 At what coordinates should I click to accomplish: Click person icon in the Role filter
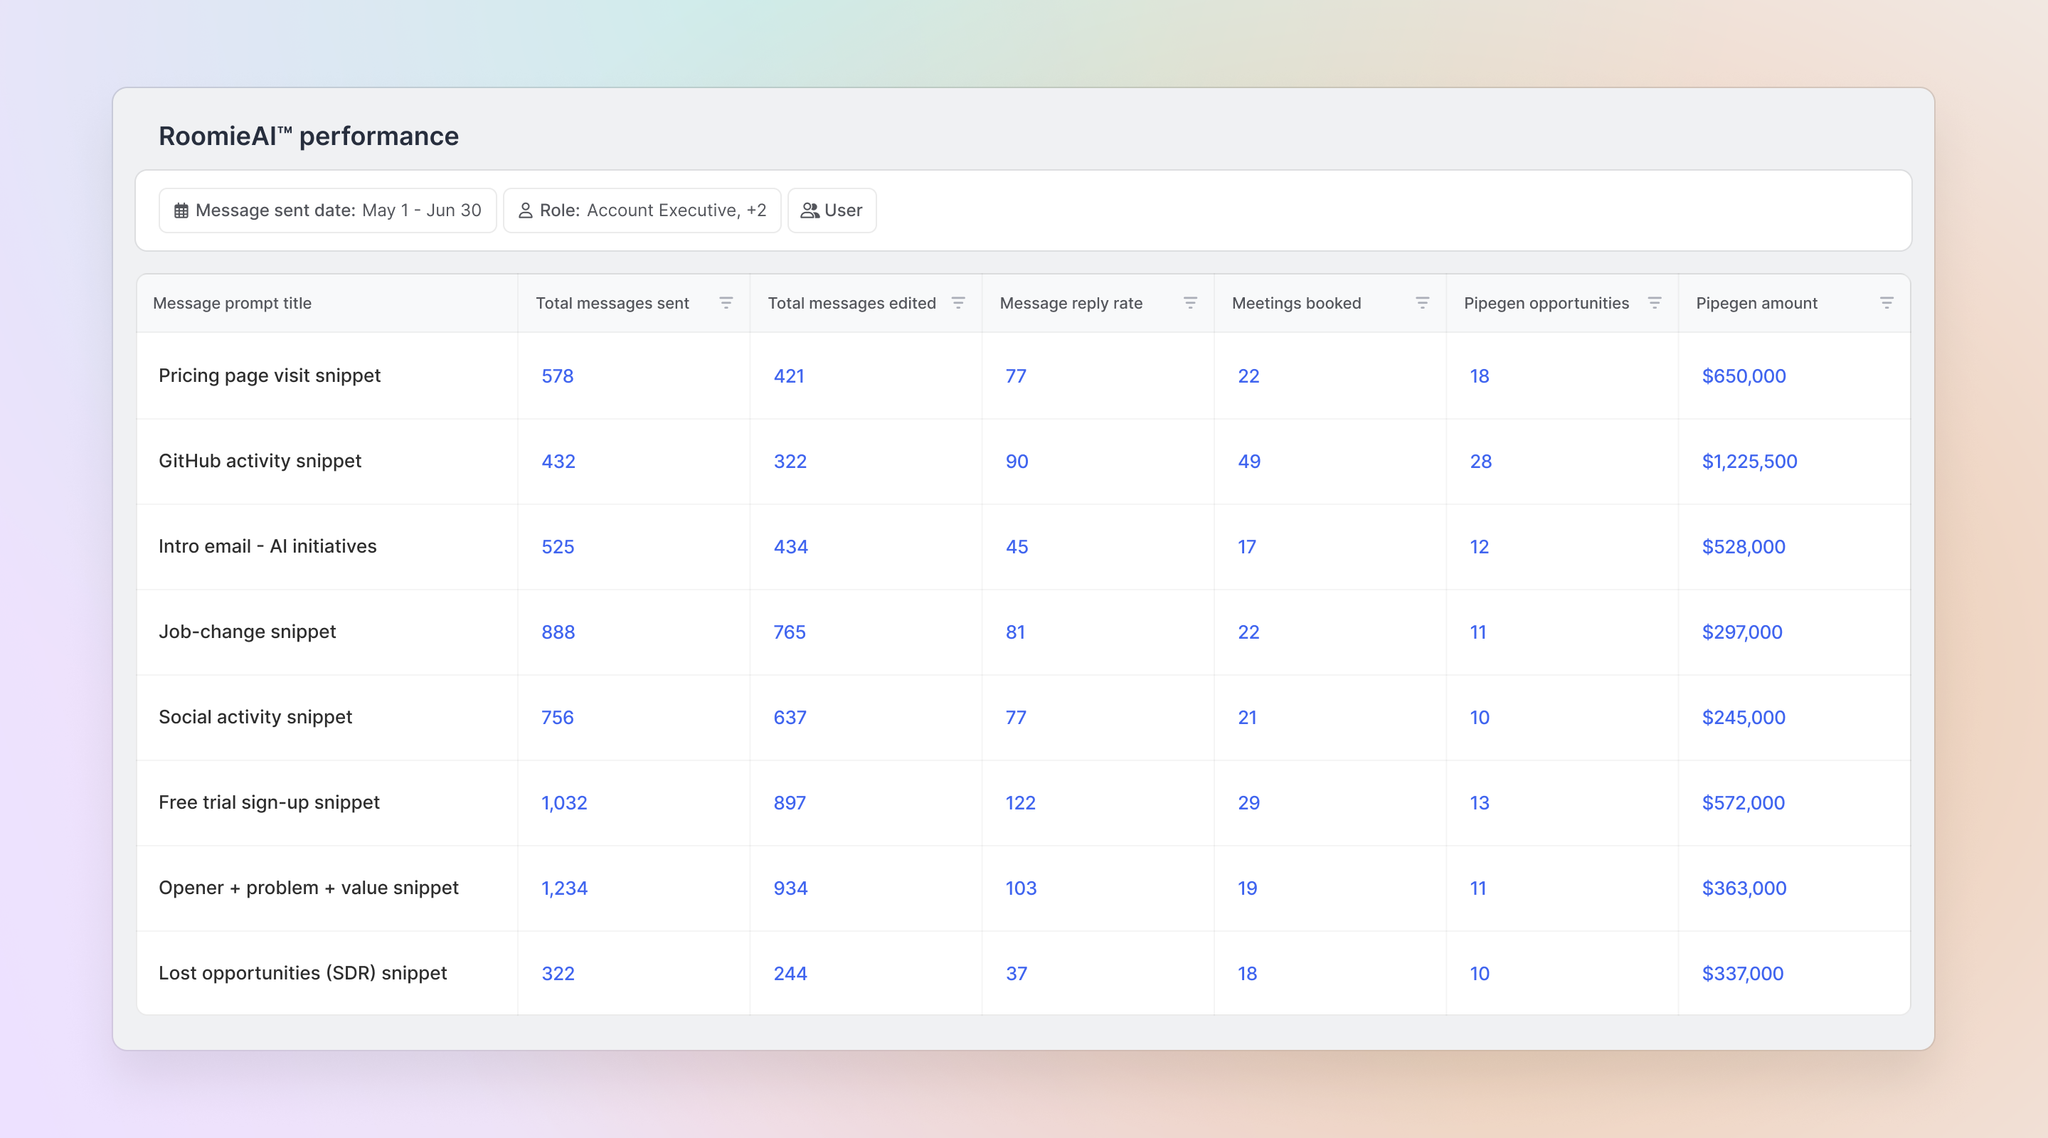(525, 211)
